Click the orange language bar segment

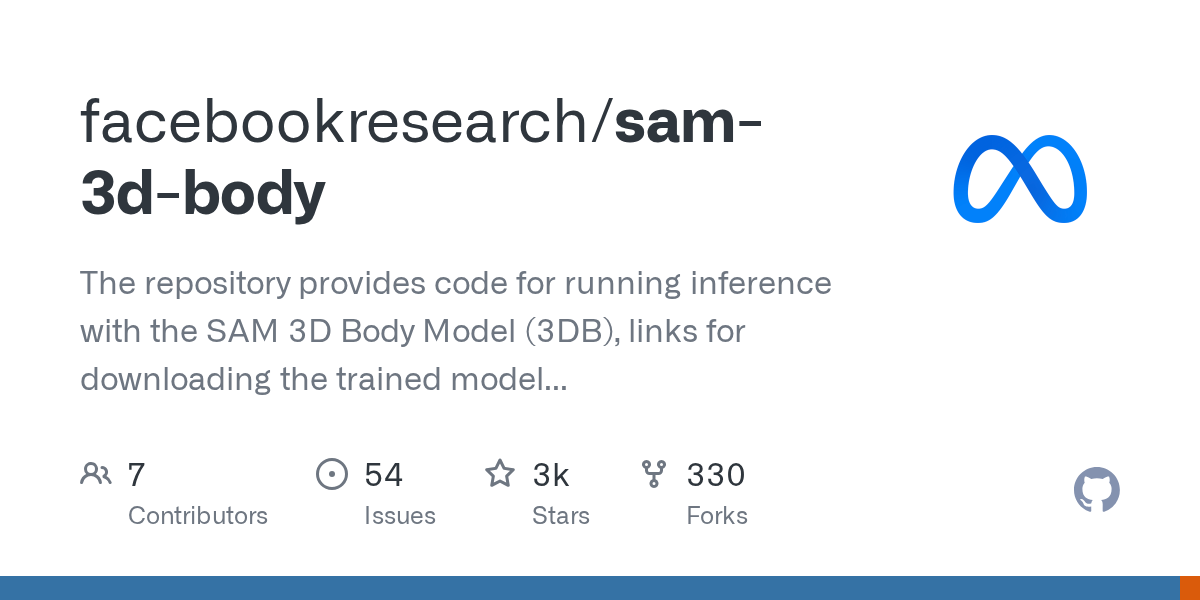click(x=1189, y=588)
